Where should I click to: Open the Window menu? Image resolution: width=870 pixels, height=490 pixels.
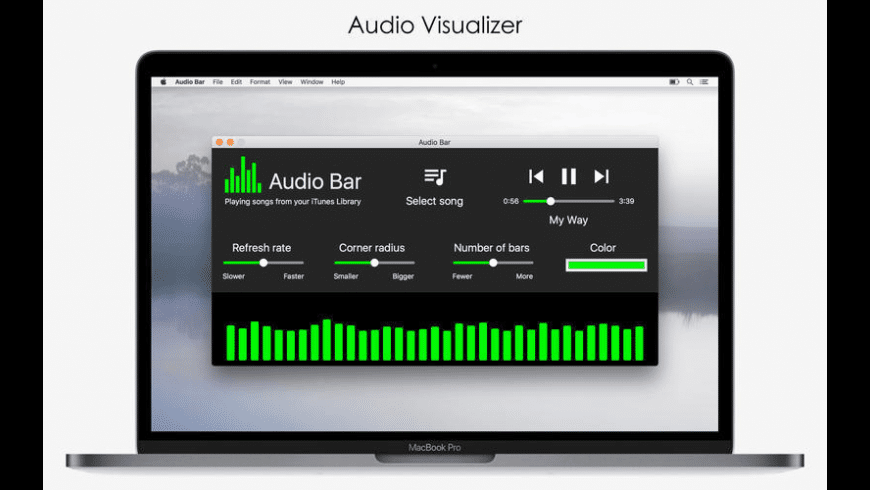tap(312, 82)
